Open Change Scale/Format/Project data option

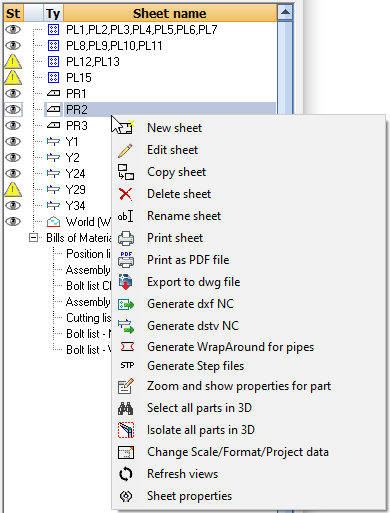tap(238, 452)
